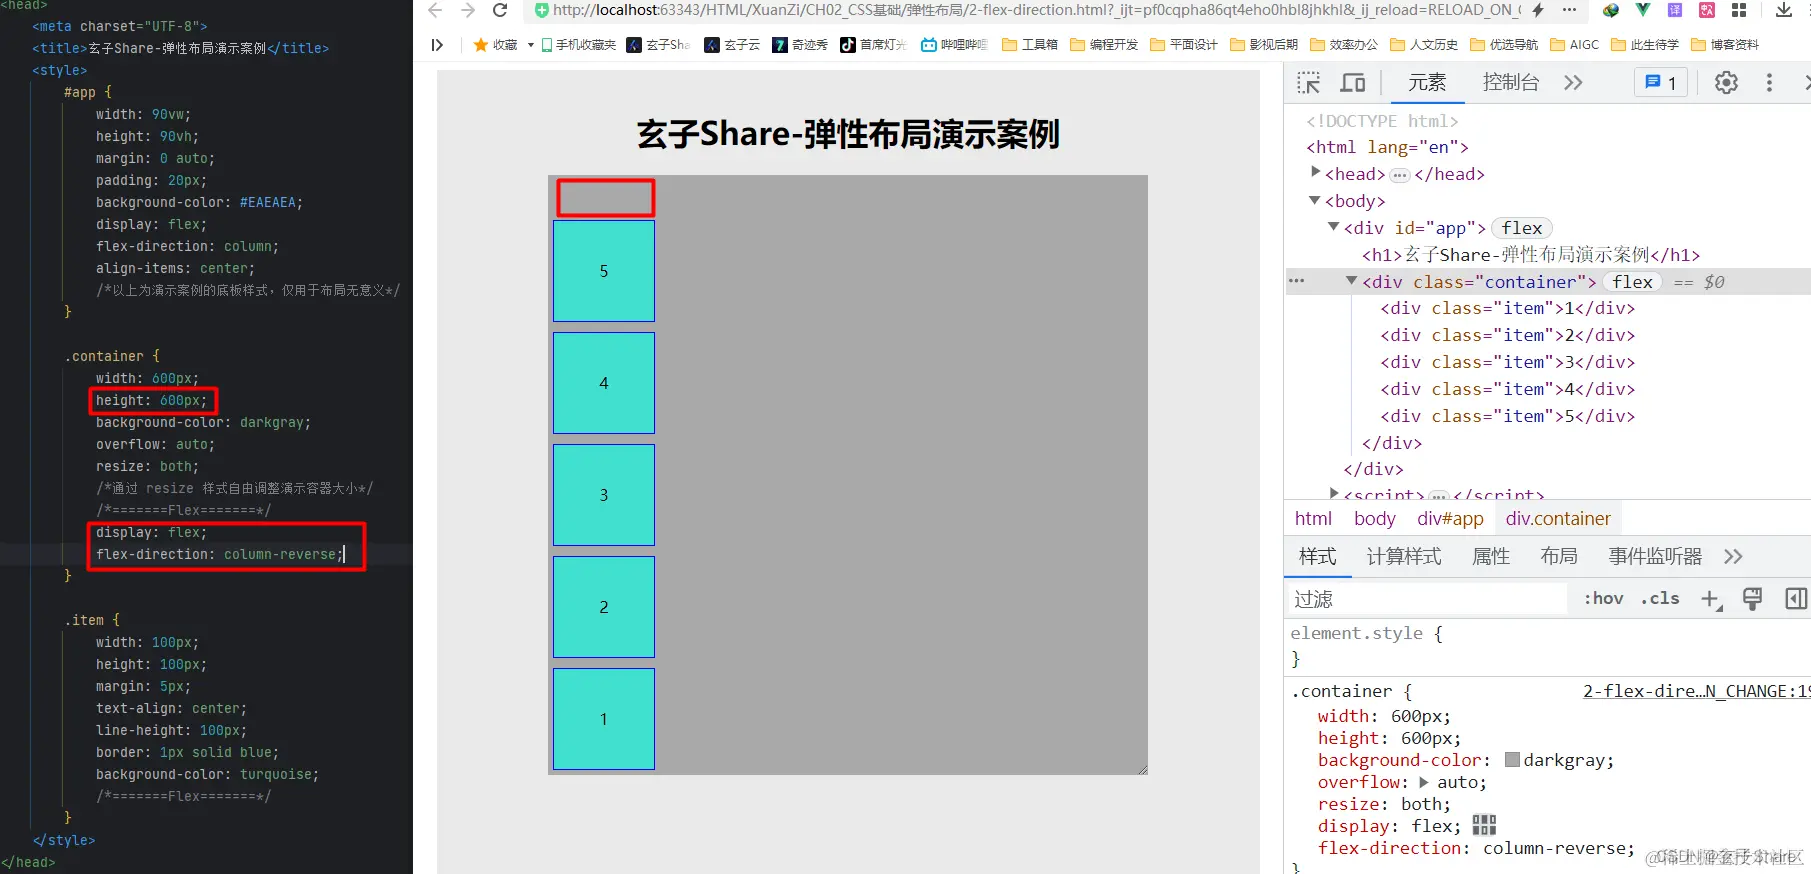Collapse the div class="container" node

coord(1351,281)
